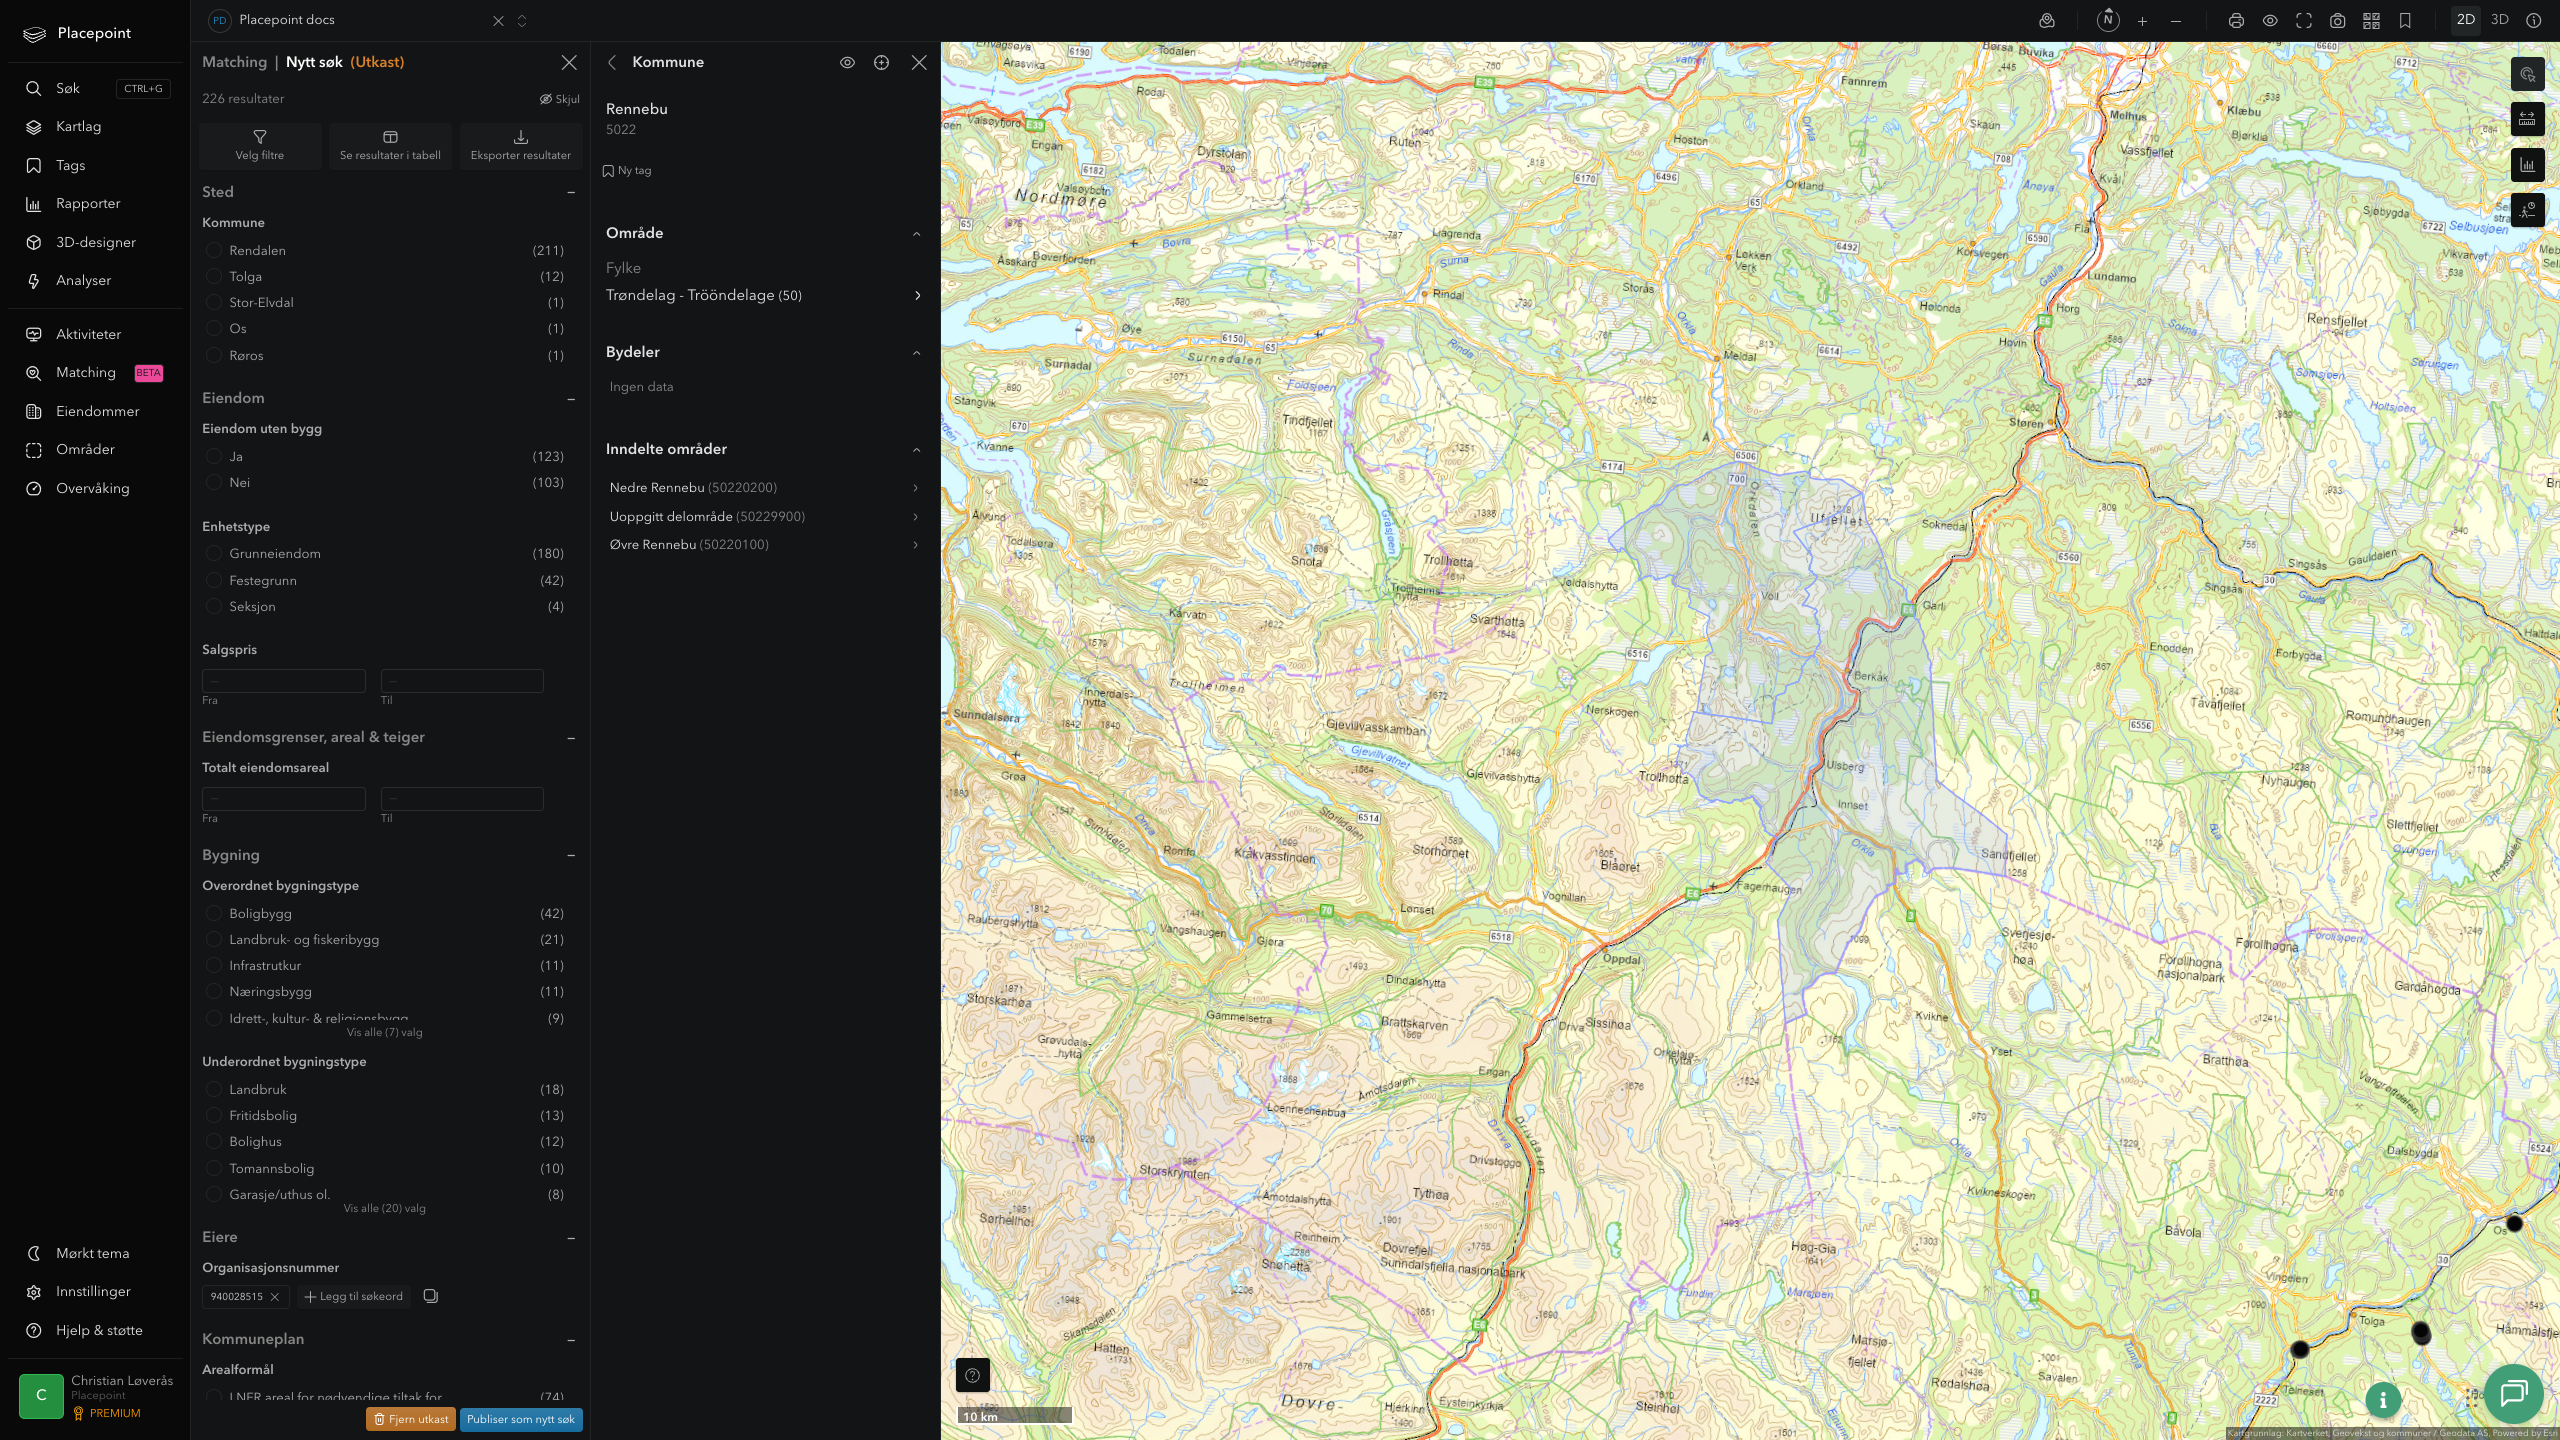Screen dimensions: 2560x1440
Task: Open Øvre Rennebu subarea
Action: (x=765, y=544)
